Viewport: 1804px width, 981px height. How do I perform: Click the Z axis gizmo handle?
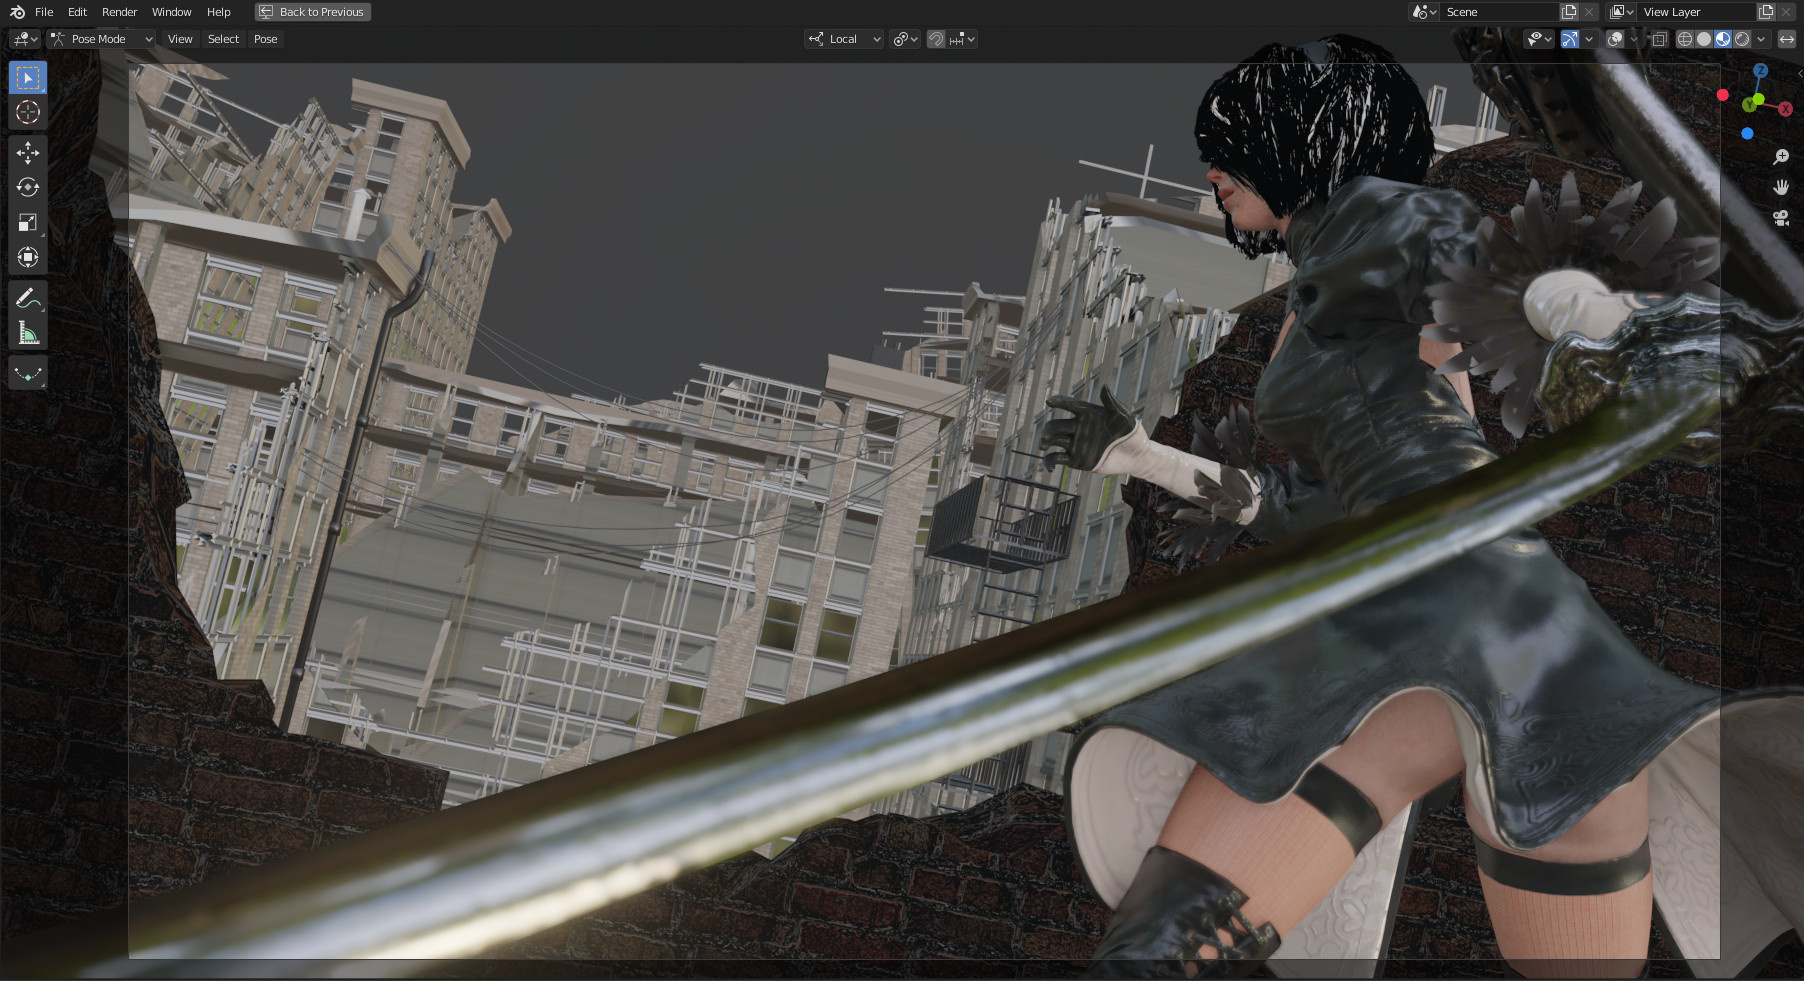point(1760,71)
